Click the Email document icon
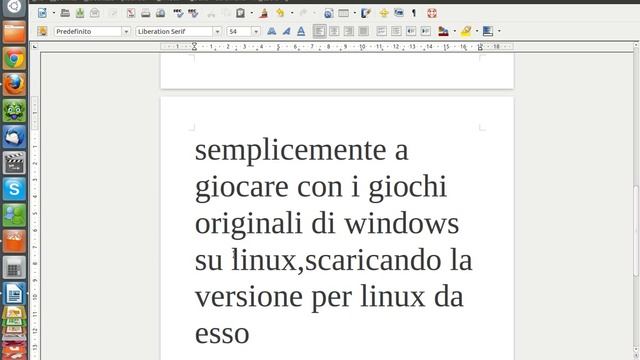Viewport: 640px width, 360px height. 95,13
